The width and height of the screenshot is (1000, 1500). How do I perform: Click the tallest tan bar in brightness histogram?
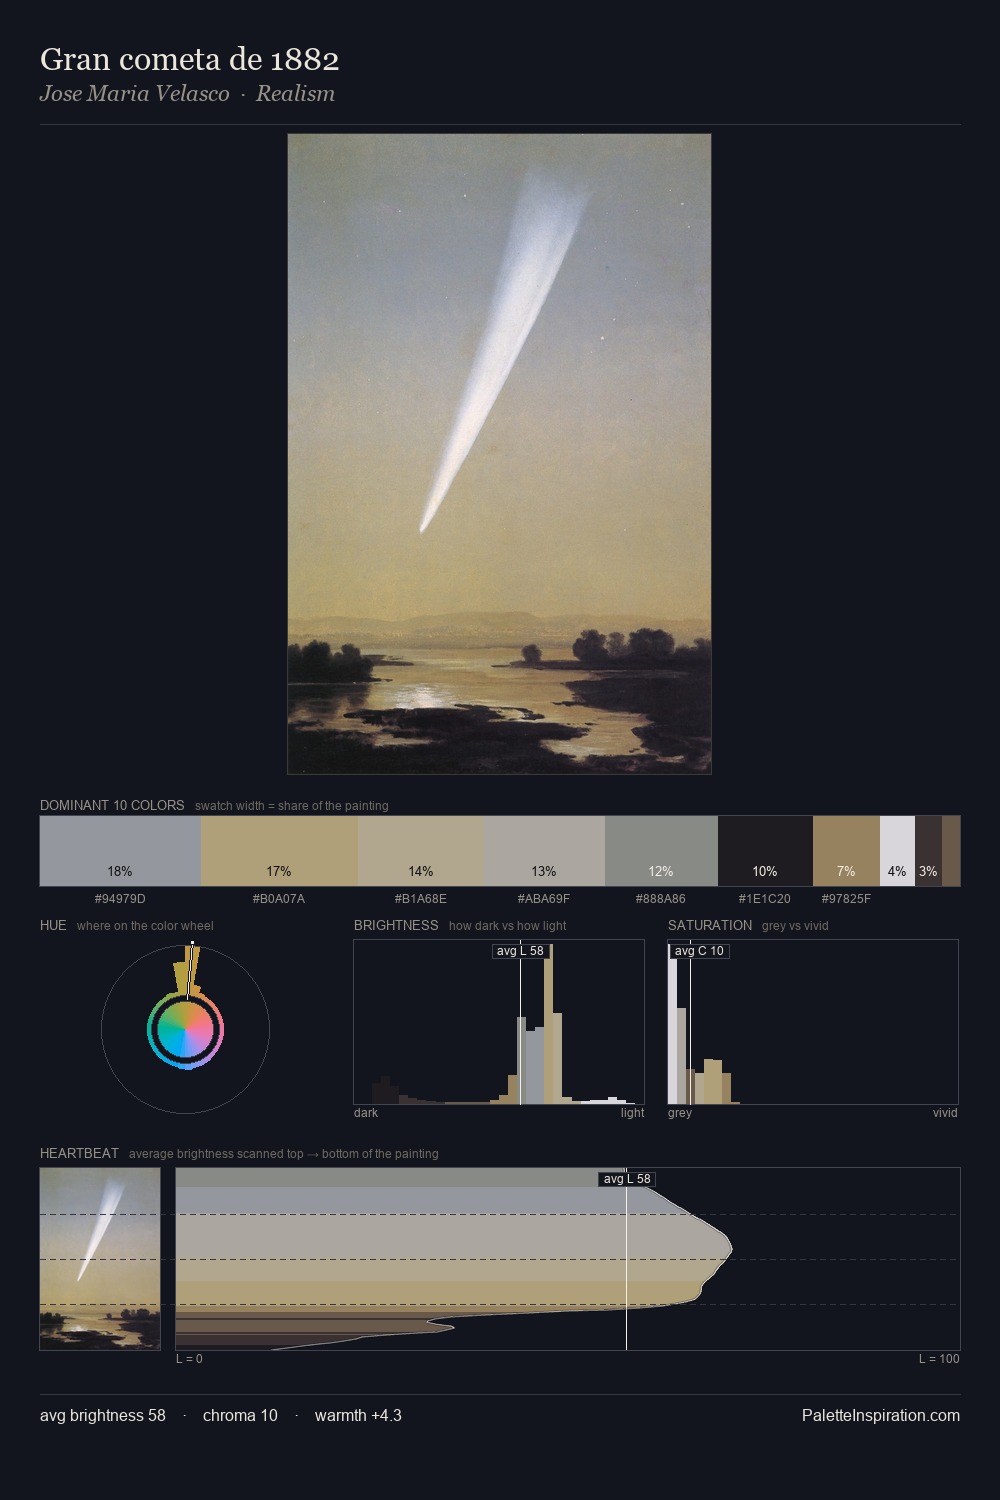pos(548,1024)
